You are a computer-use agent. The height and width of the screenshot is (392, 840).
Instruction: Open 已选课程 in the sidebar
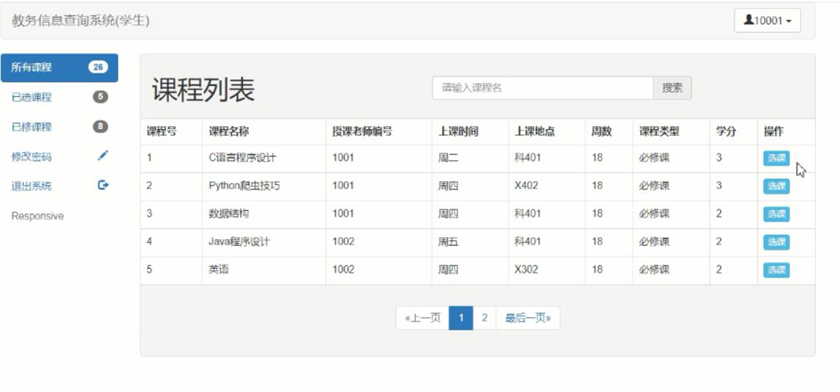click(x=59, y=97)
